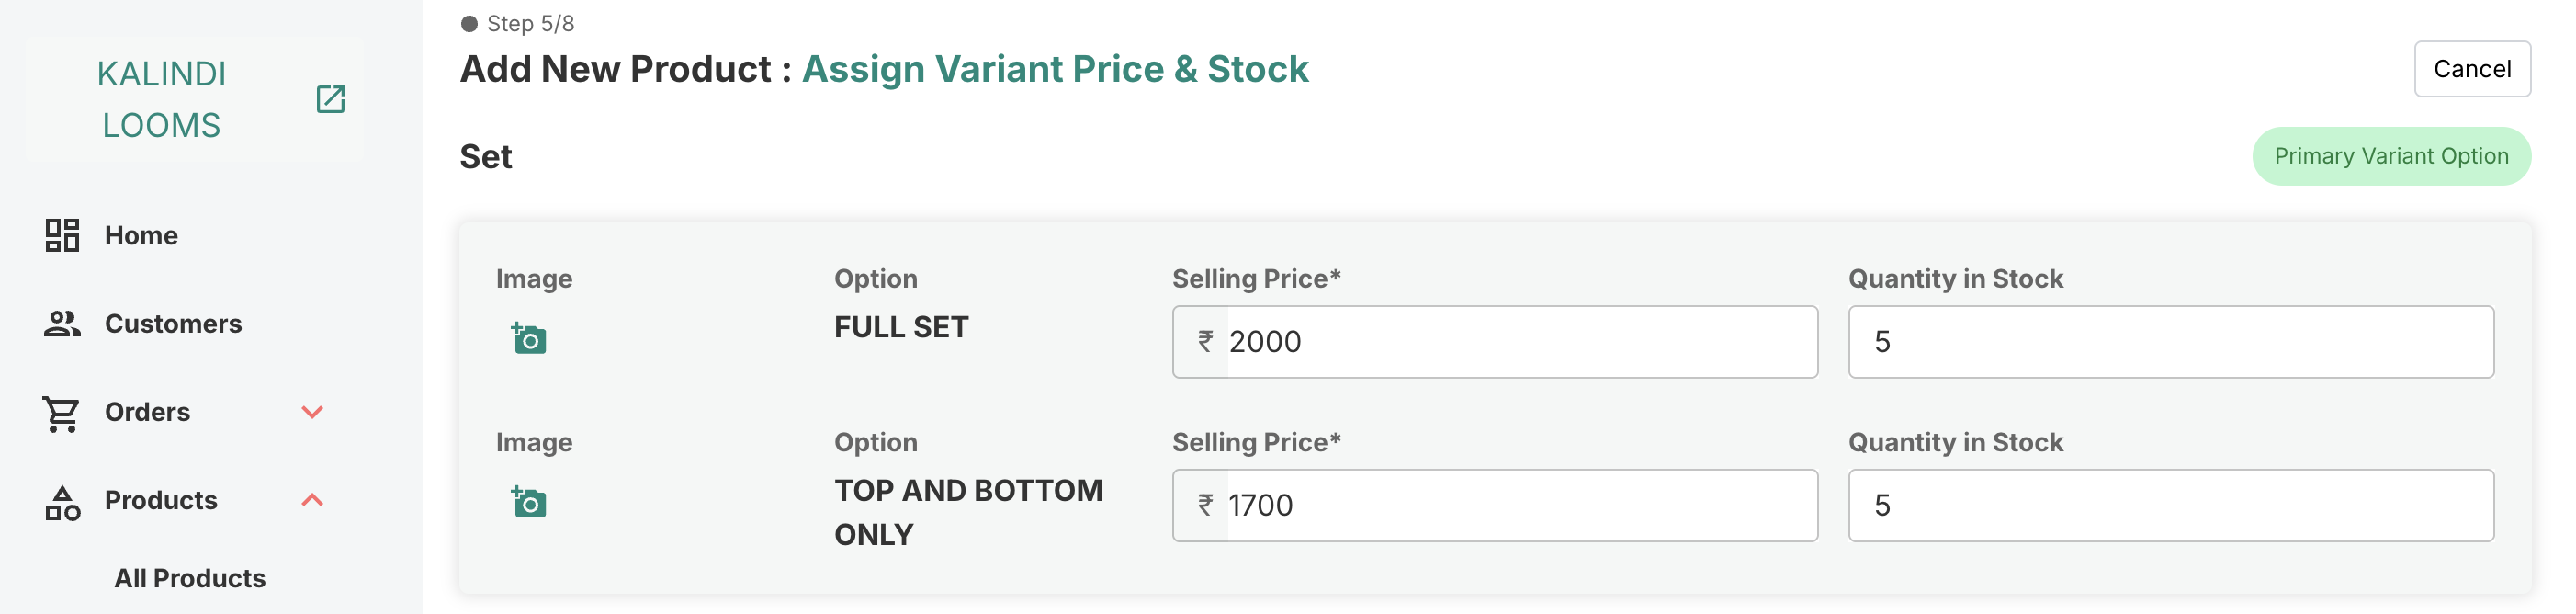2576x614 pixels.
Task: Click the Home dashboard icon
Action: tap(62, 235)
